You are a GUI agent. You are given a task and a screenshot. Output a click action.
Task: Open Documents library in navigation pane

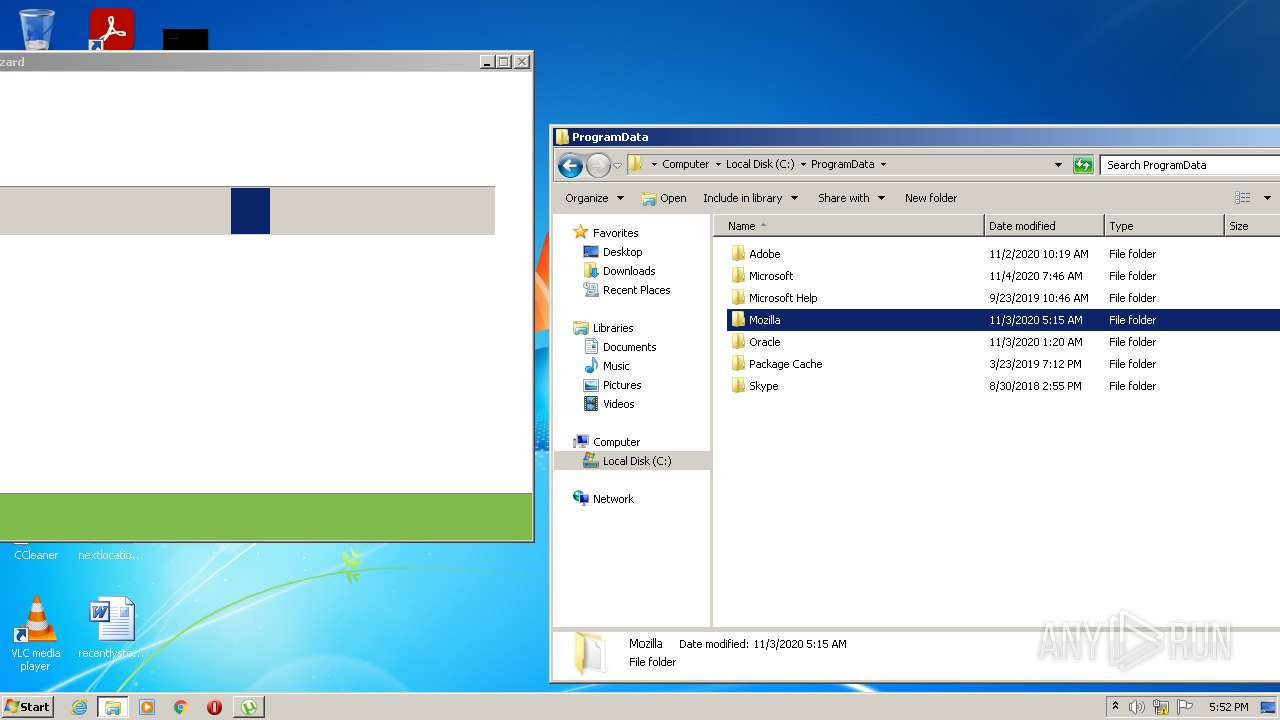(x=620, y=347)
